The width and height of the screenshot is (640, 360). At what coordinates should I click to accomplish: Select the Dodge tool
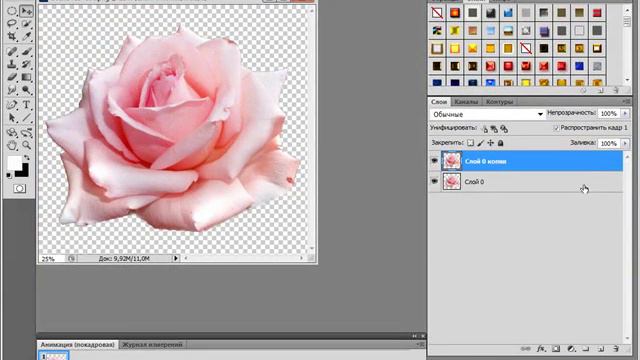click(x=27, y=90)
